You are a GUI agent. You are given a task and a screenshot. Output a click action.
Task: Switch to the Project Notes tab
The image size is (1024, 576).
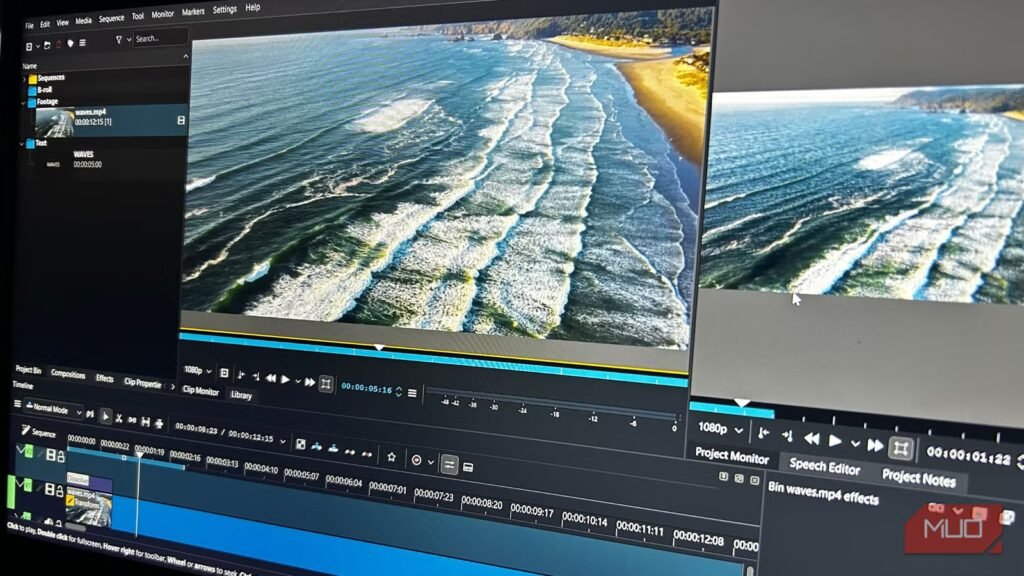(918, 479)
